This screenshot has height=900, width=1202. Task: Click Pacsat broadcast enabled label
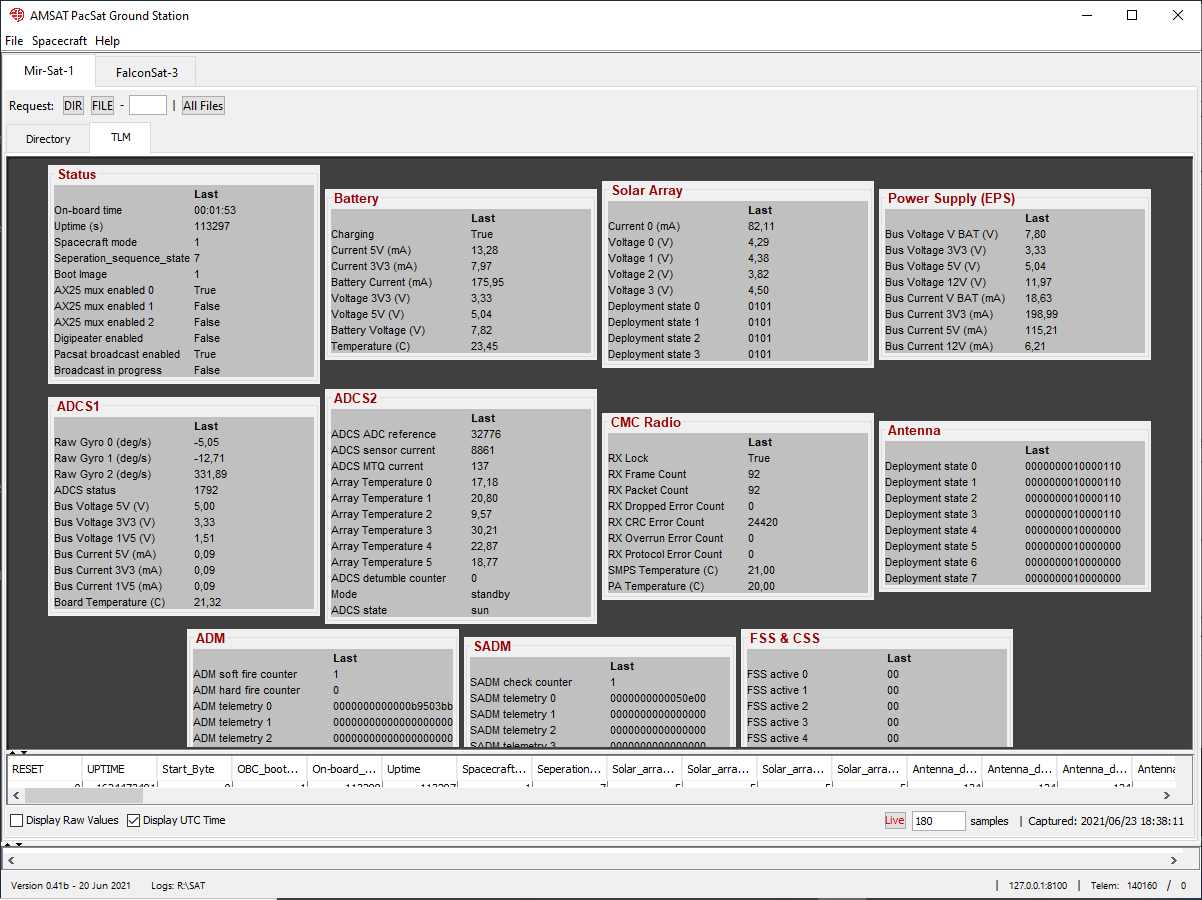(117, 354)
